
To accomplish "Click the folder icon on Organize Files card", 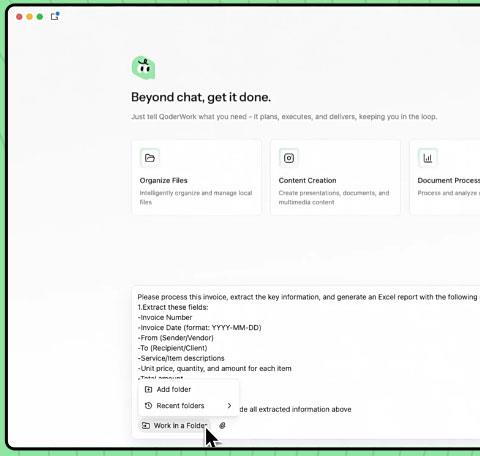I will 150,158.
